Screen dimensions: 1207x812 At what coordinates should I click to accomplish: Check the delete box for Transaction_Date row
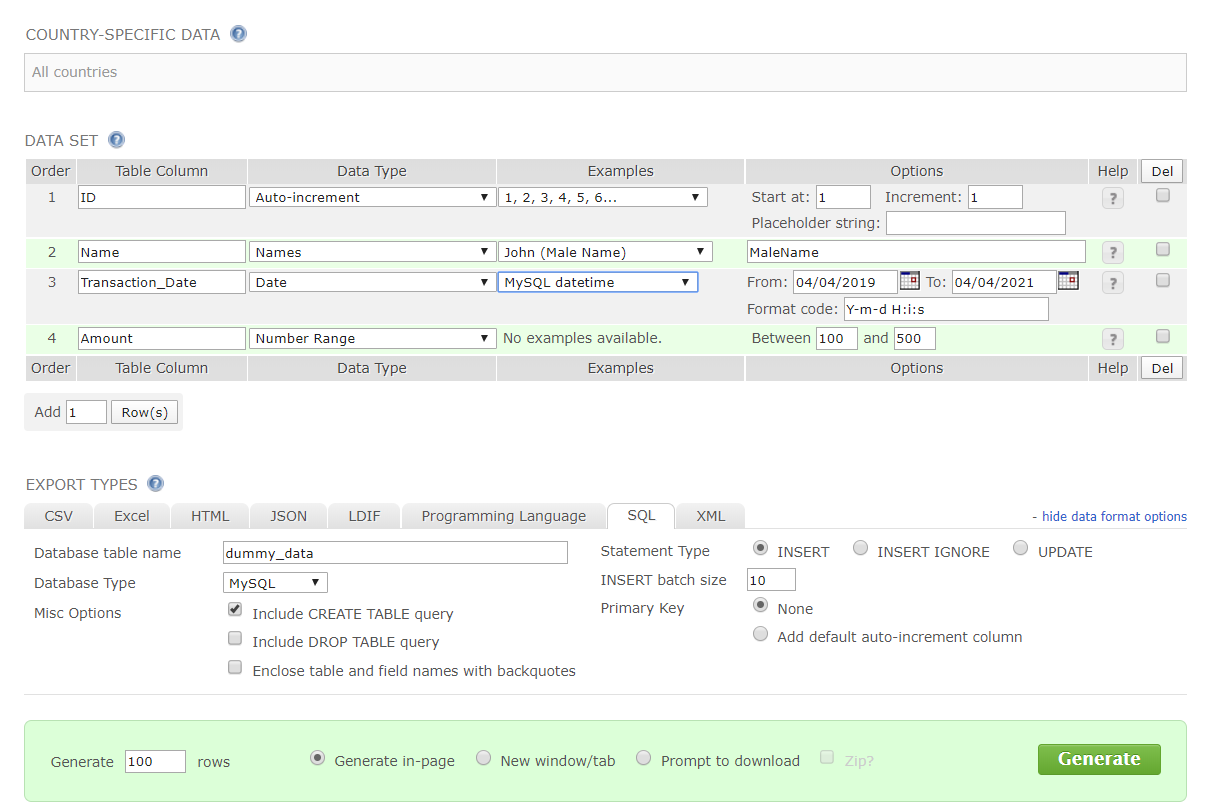pyautogui.click(x=1162, y=280)
